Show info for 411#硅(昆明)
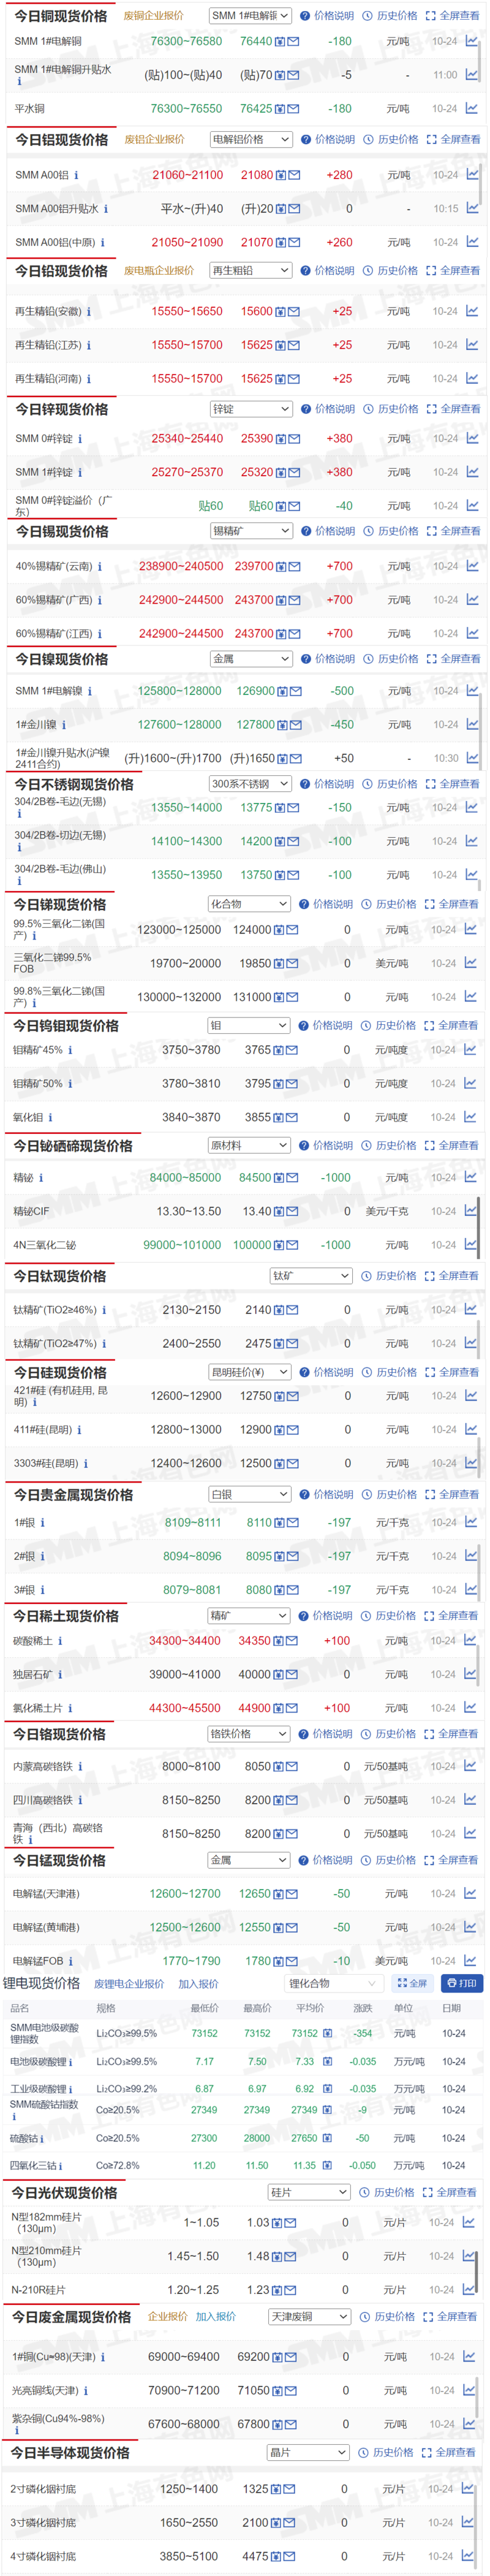Image resolution: width=490 pixels, height=2576 pixels. (80, 1430)
